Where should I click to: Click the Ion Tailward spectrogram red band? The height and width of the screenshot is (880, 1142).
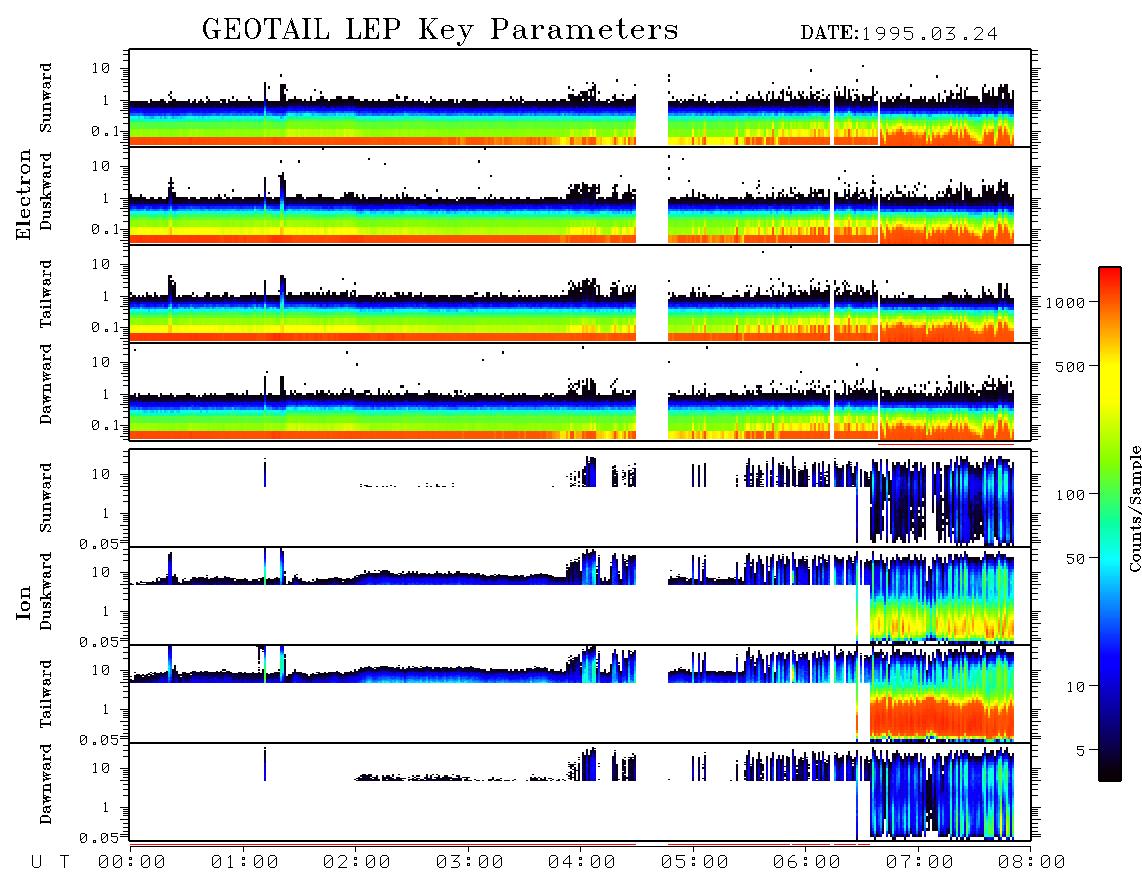point(941,716)
